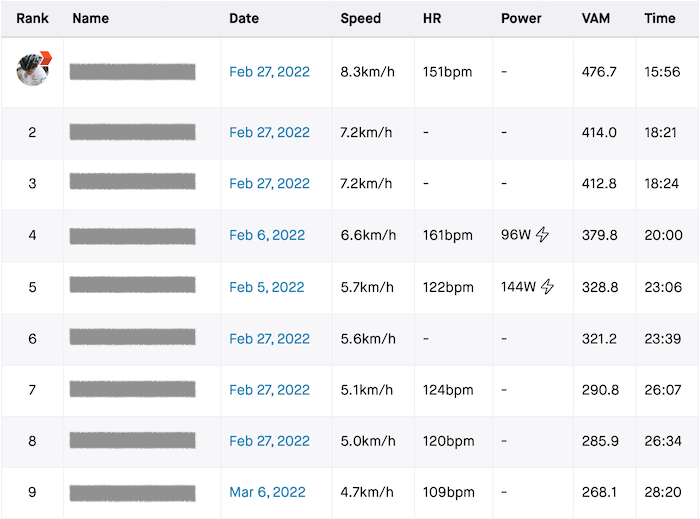Click the VAM column header
Image resolution: width=700 pixels, height=519 pixels.
(x=597, y=19)
